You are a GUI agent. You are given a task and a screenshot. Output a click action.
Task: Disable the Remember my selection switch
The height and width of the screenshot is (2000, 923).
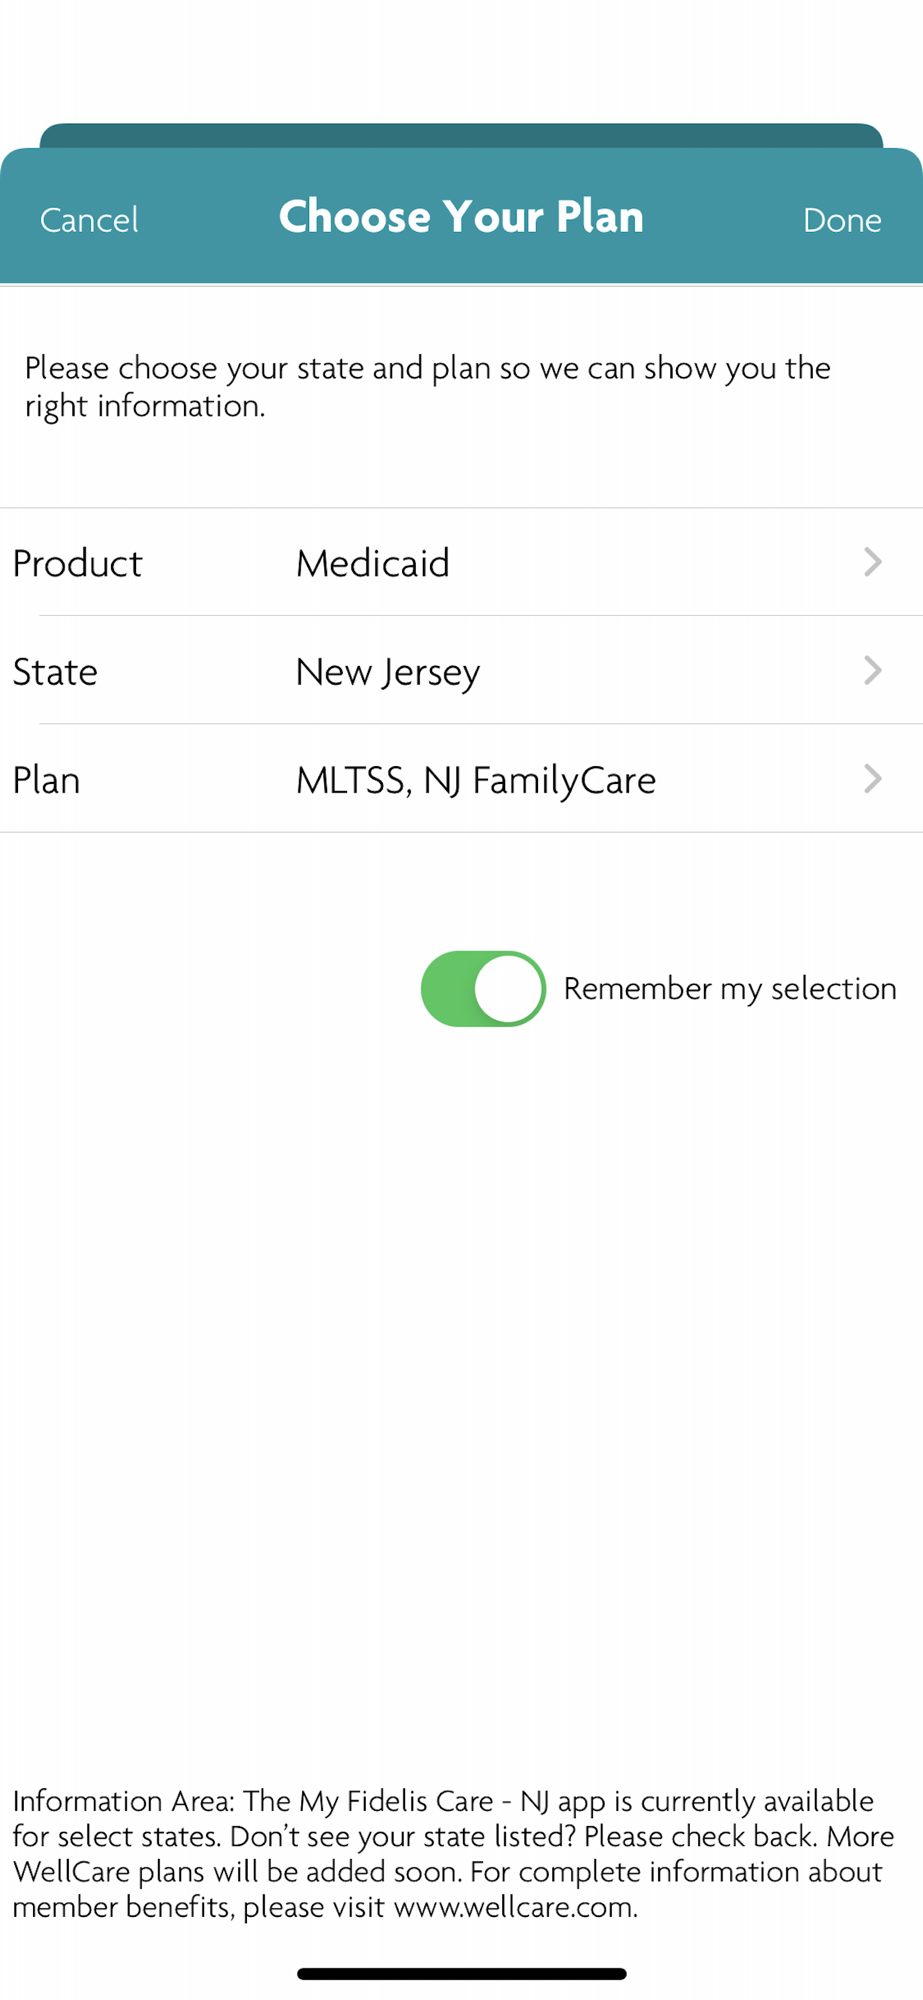point(483,988)
